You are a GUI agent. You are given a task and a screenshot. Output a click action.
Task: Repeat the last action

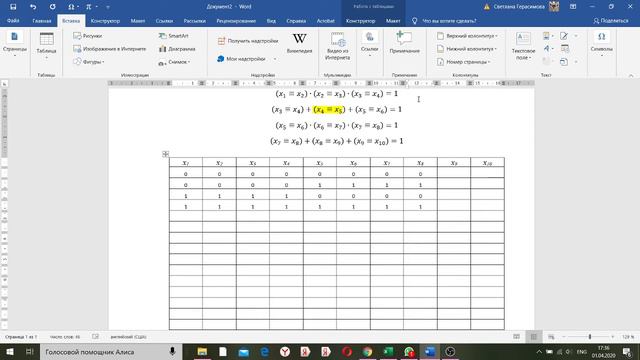point(53,7)
